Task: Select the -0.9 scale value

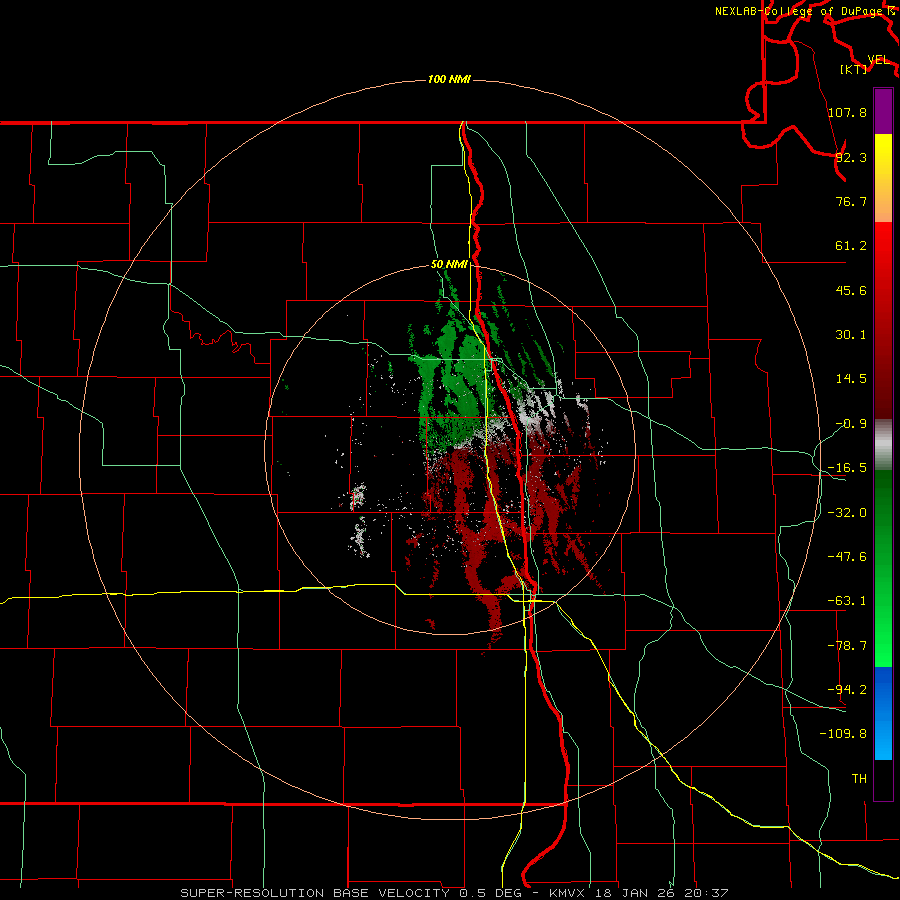Action: coord(851,424)
